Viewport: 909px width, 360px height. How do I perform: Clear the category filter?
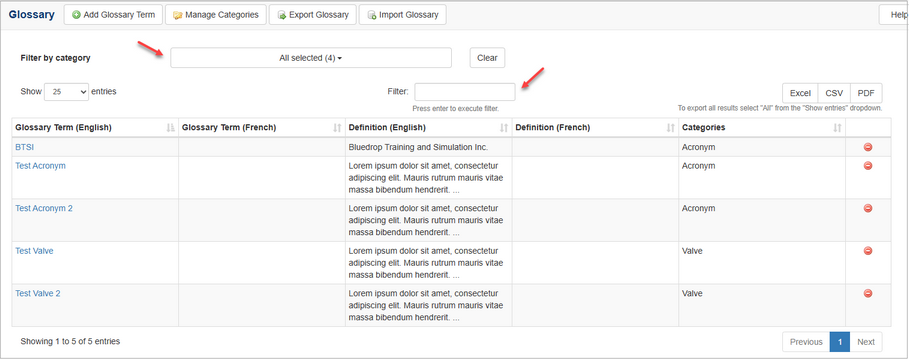(487, 58)
